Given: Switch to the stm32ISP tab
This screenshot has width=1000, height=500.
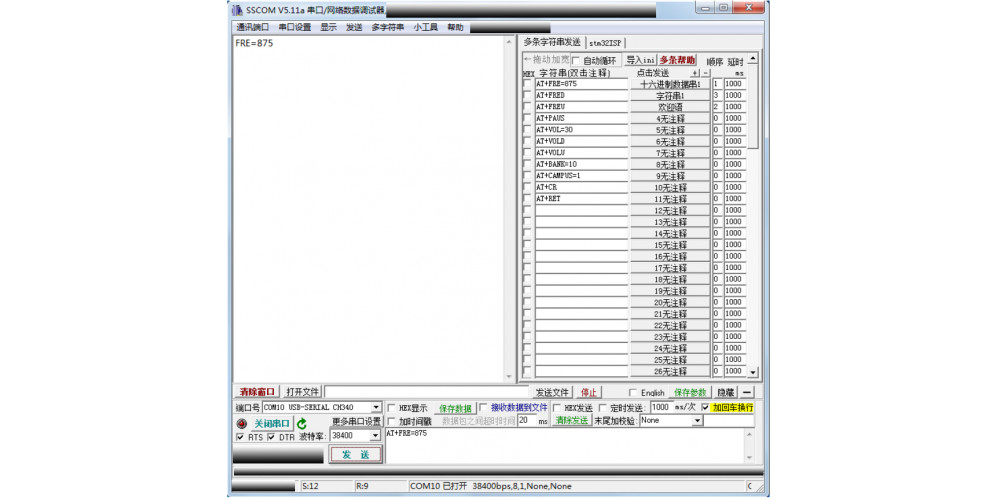Looking at the screenshot, I should coord(604,43).
